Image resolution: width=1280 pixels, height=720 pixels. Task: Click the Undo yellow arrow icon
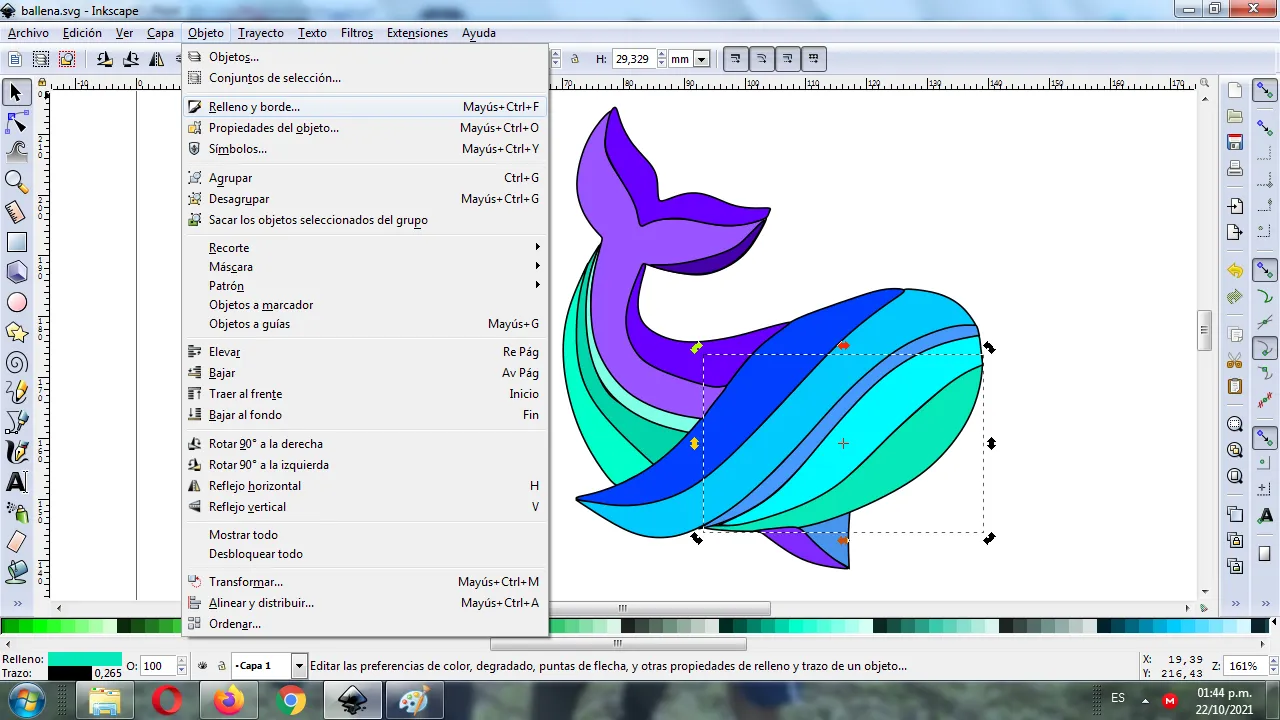1235,271
